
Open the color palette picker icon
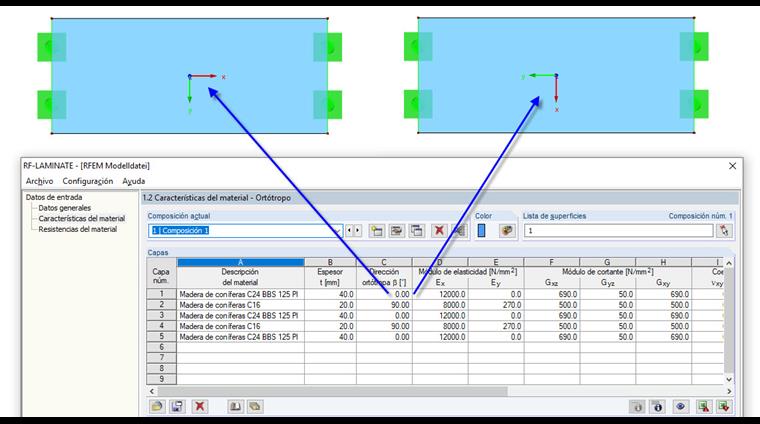[507, 231]
